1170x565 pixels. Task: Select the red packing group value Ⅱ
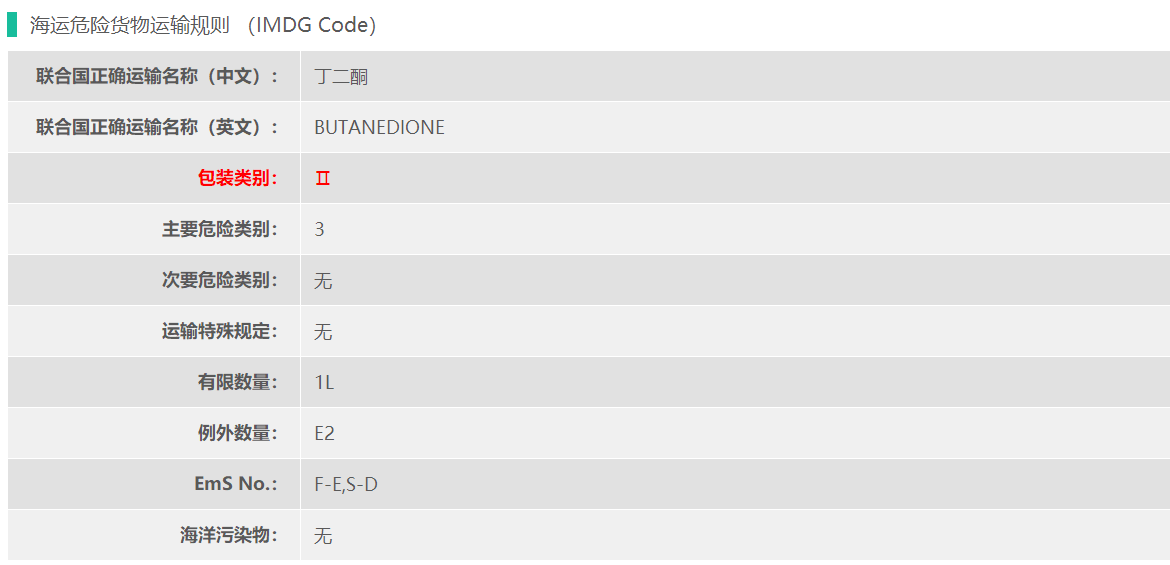pyautogui.click(x=322, y=179)
